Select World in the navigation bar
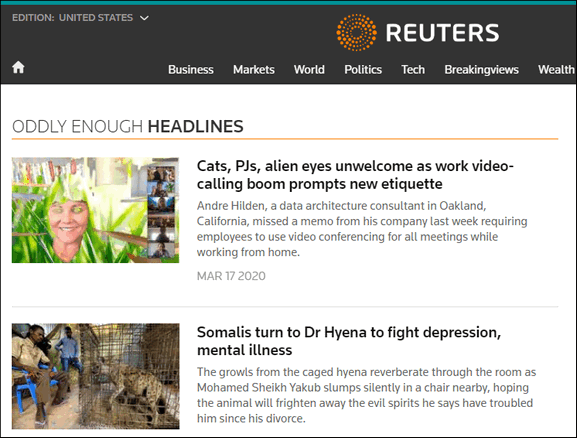Image resolution: width=577 pixels, height=438 pixels. point(309,70)
